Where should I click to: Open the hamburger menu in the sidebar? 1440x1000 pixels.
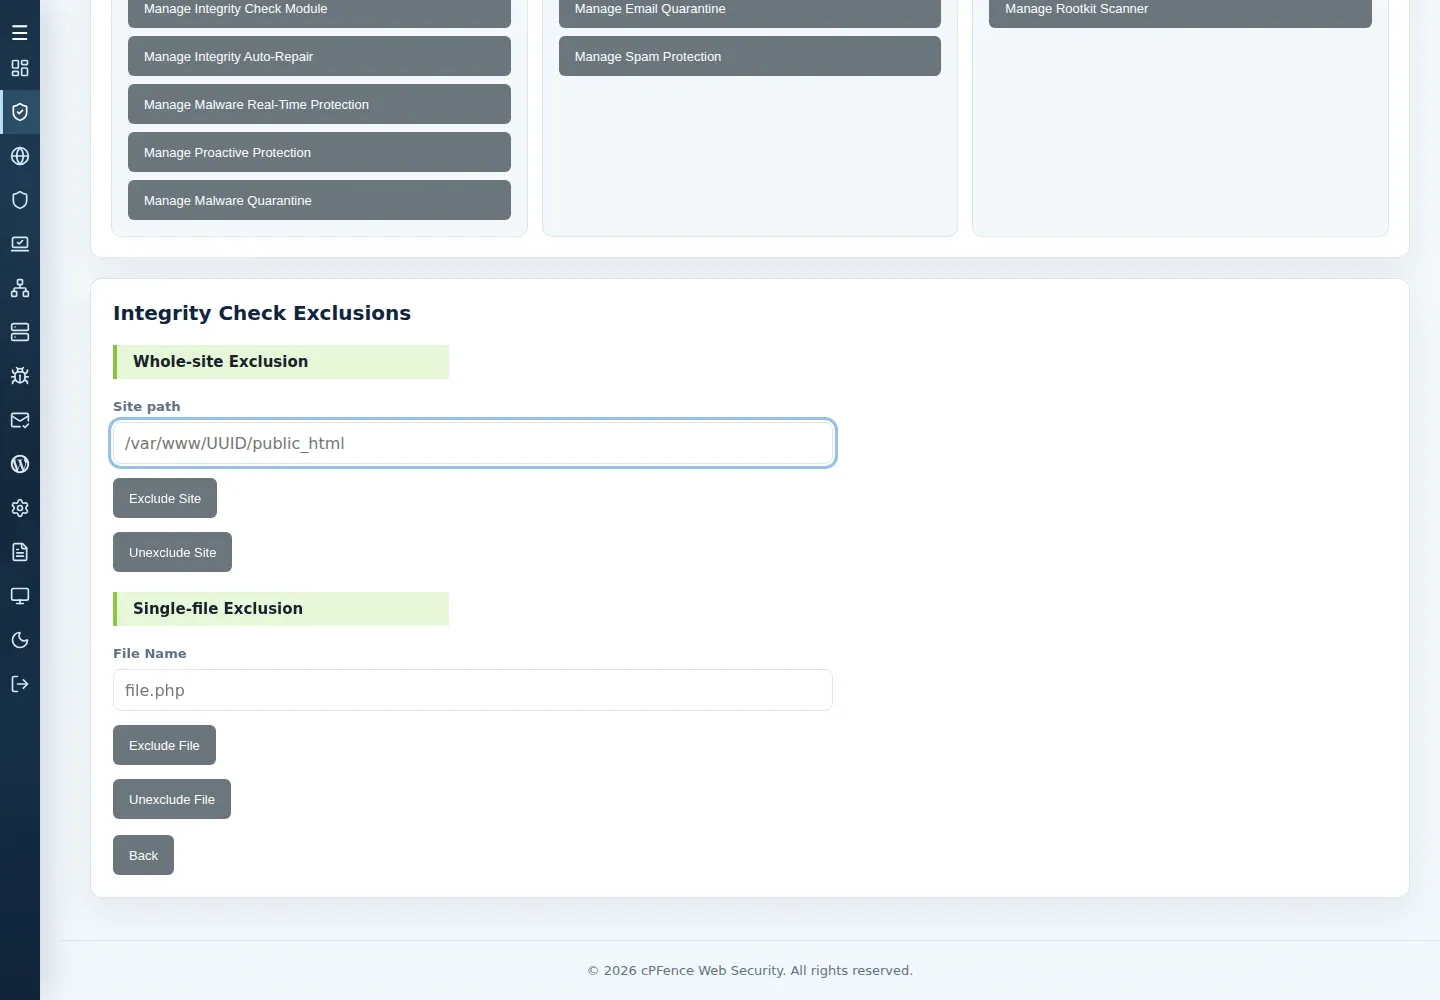[20, 33]
